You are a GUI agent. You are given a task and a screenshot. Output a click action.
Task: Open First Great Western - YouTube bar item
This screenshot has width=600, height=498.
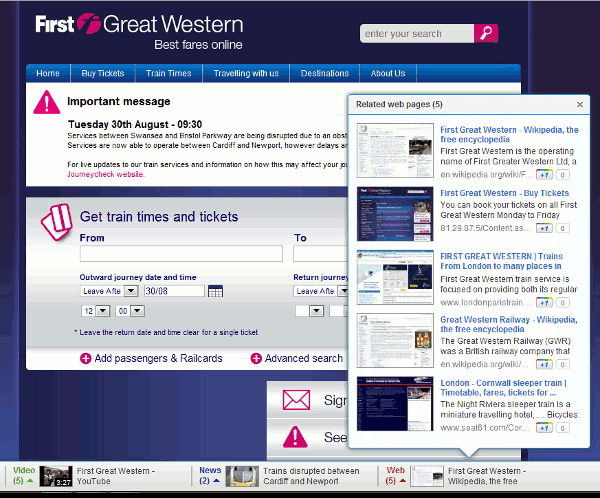[116, 476]
